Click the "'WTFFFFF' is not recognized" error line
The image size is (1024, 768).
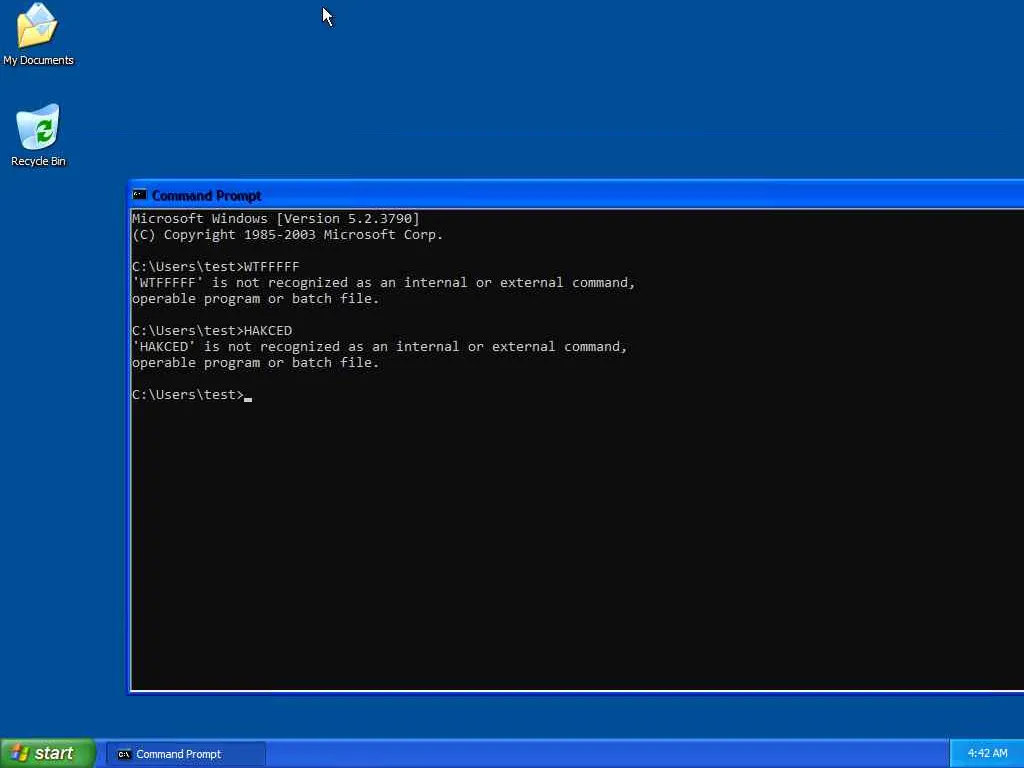click(x=383, y=283)
